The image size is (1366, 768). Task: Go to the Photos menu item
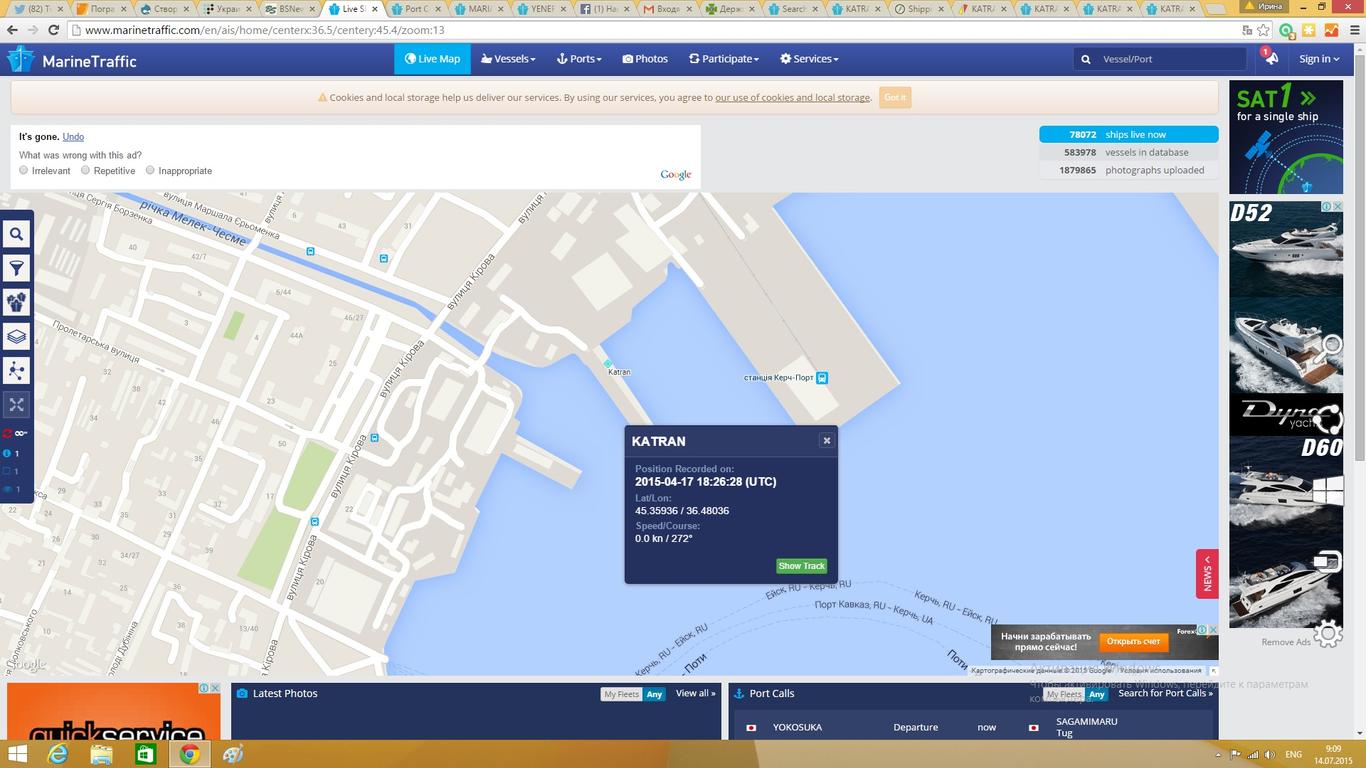click(645, 59)
